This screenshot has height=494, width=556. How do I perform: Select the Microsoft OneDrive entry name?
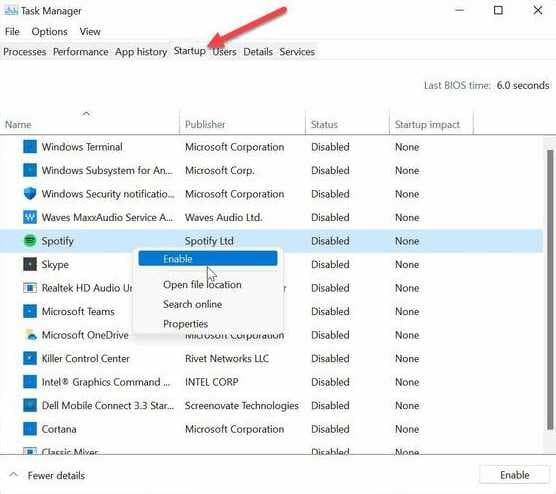click(x=85, y=335)
